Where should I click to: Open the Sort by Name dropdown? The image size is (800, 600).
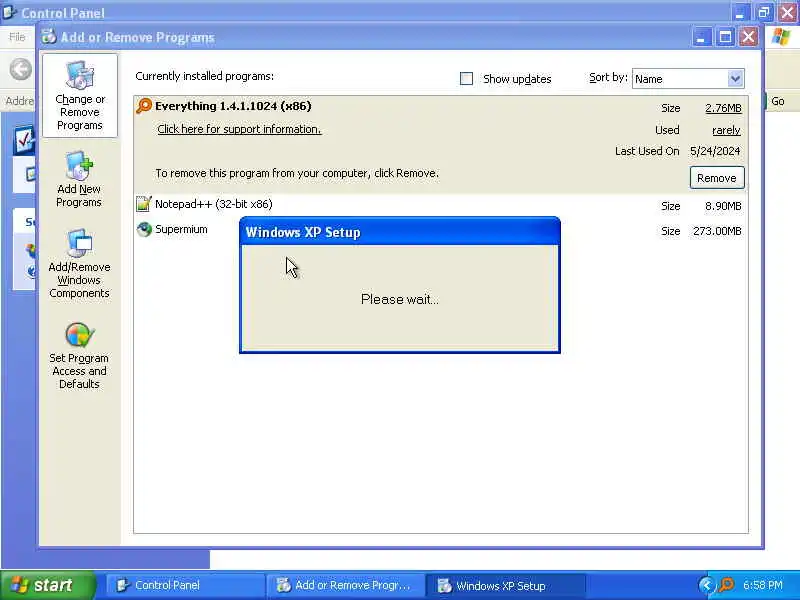pos(688,79)
